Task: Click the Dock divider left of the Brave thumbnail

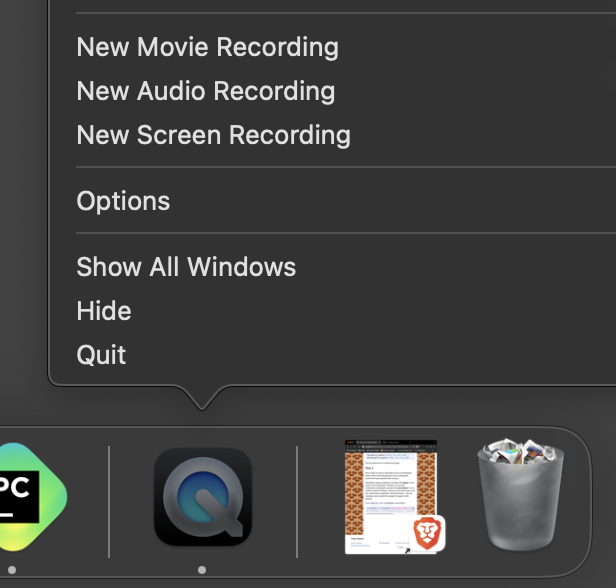Action: 297,500
